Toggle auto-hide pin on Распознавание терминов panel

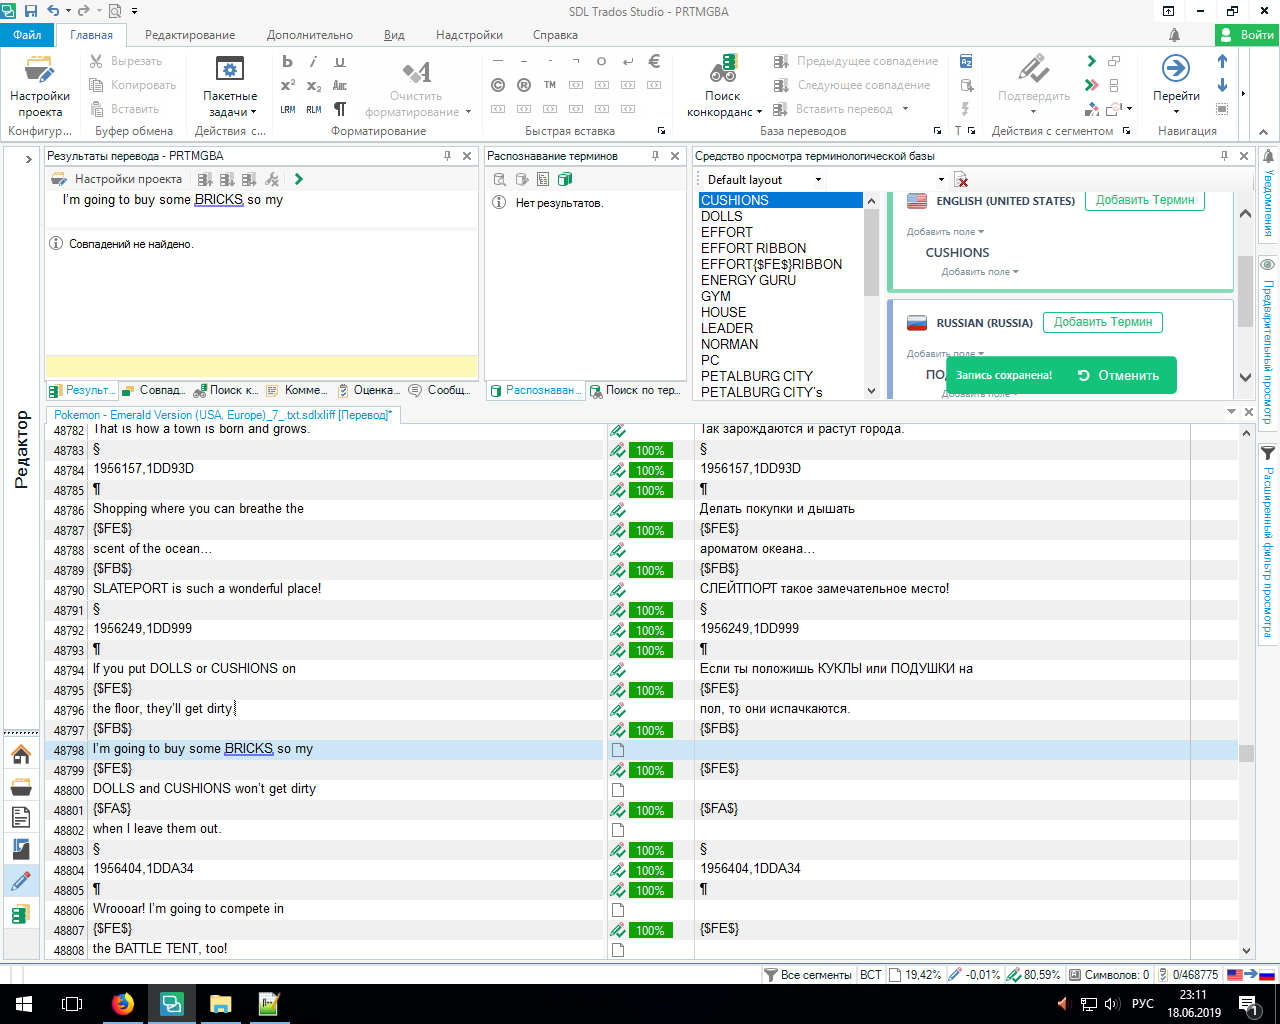coord(656,156)
